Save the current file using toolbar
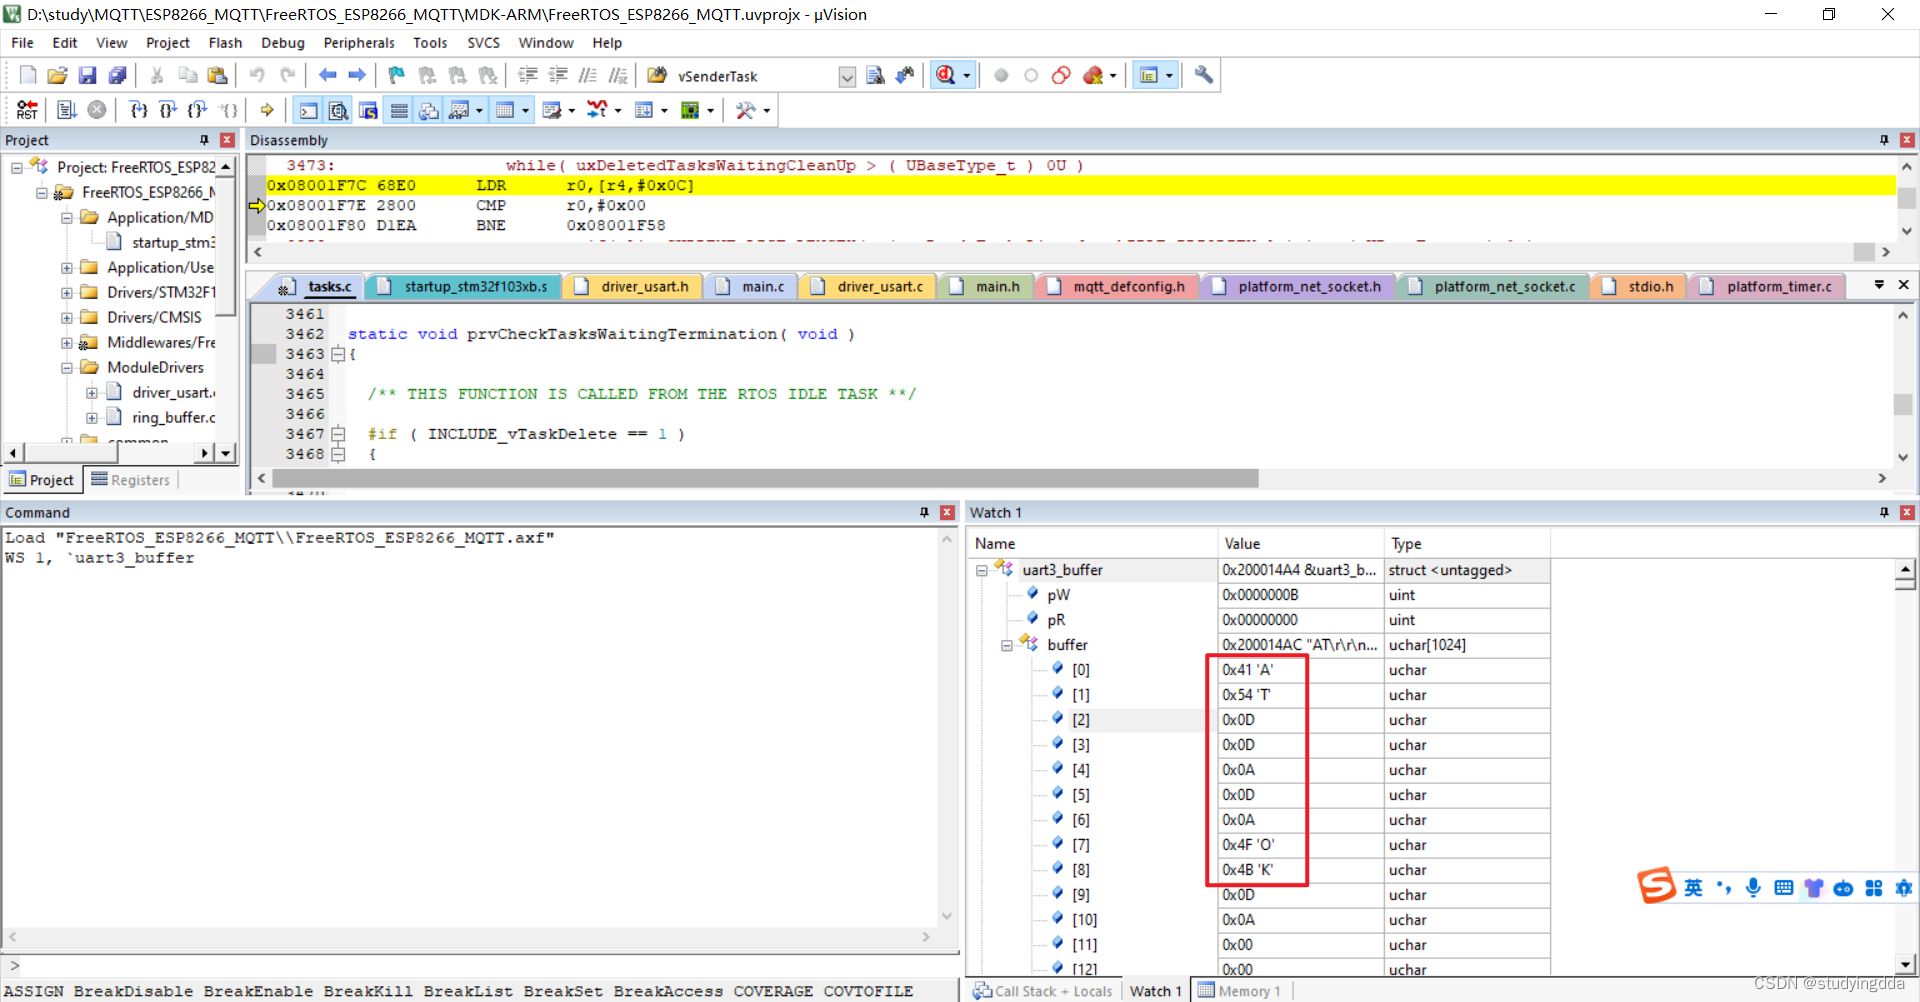 [x=87, y=75]
